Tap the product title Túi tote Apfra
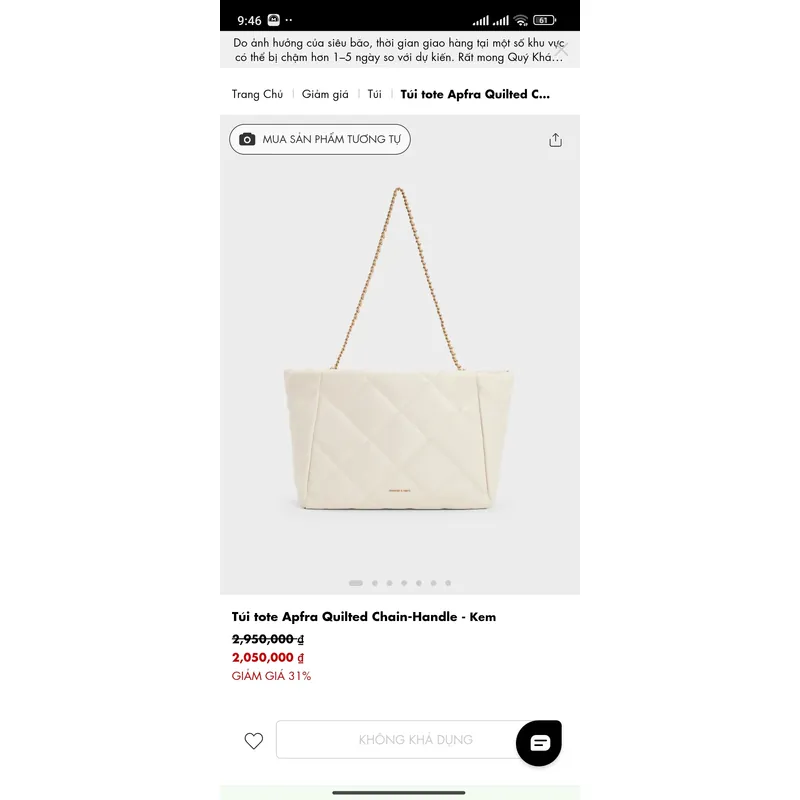This screenshot has height=800, width=800. [364, 617]
